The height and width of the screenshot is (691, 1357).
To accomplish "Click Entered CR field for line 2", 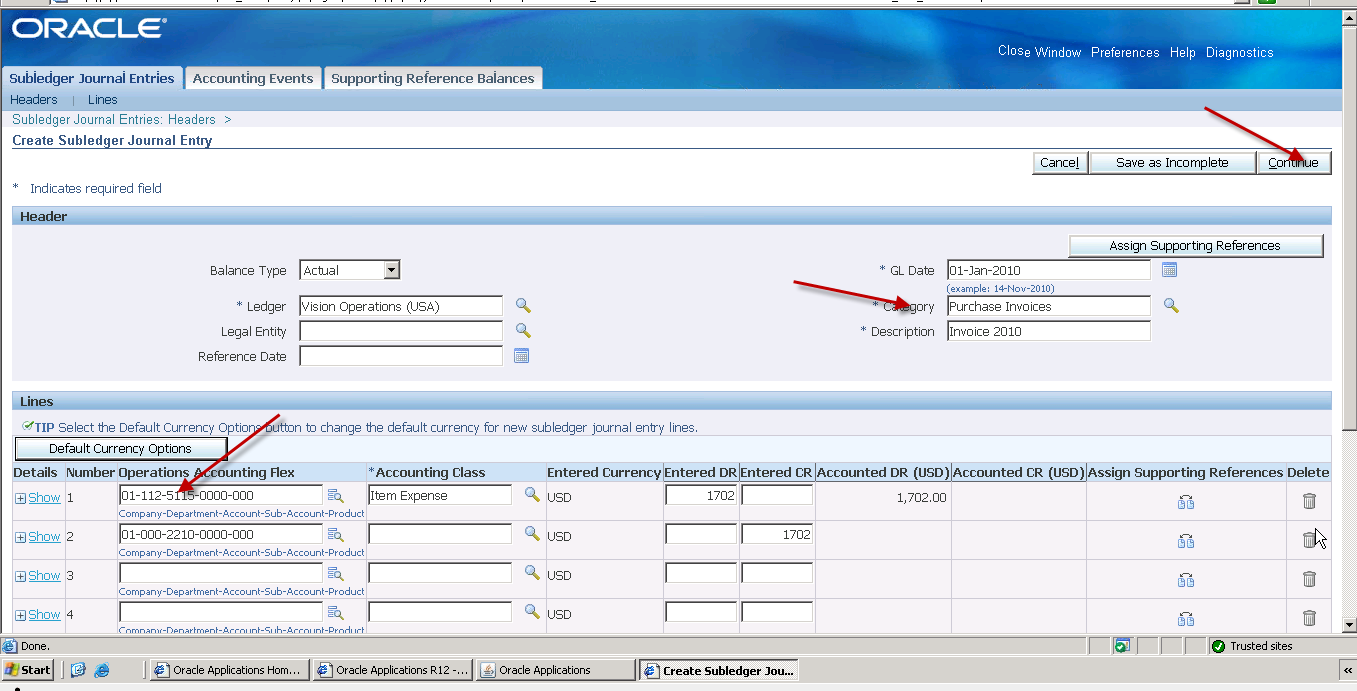I will coord(777,534).
